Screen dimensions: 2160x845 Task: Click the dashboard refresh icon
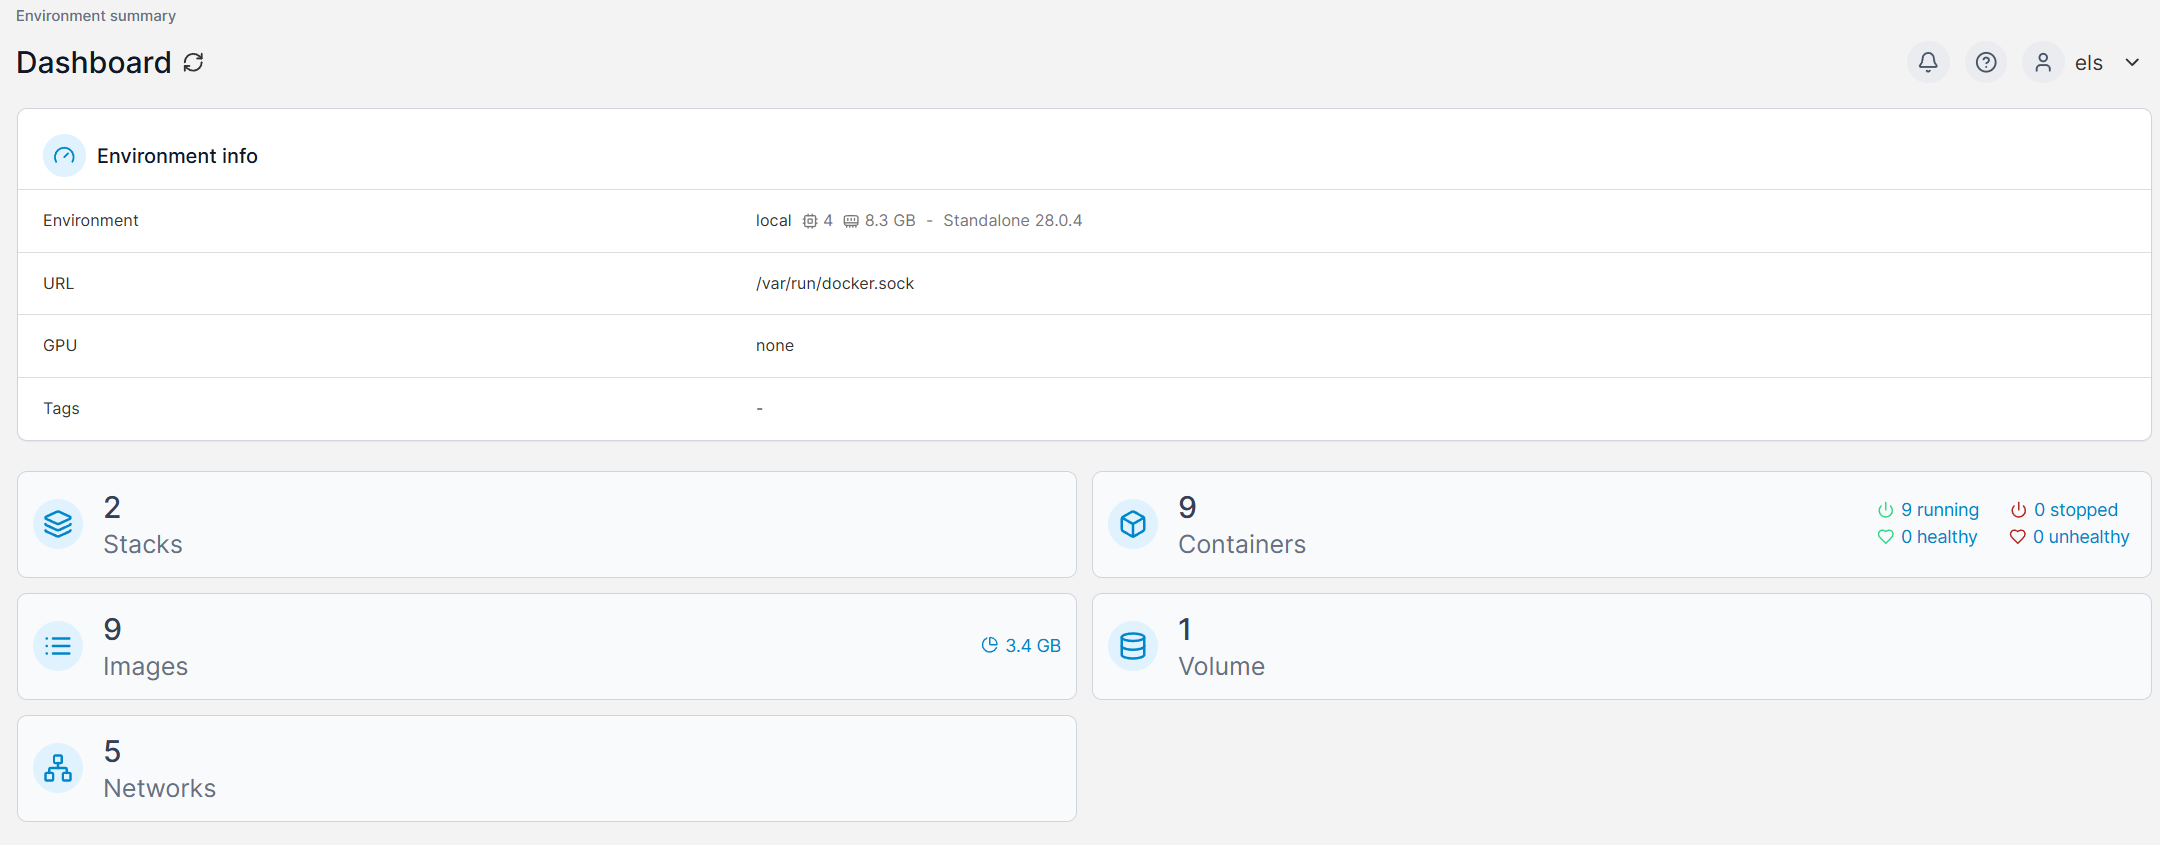pos(194,63)
